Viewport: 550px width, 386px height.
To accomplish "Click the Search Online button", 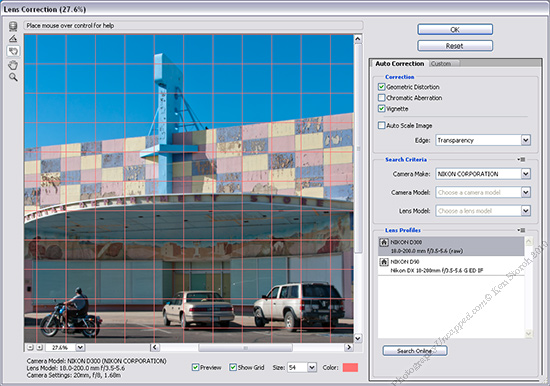I will (415, 351).
